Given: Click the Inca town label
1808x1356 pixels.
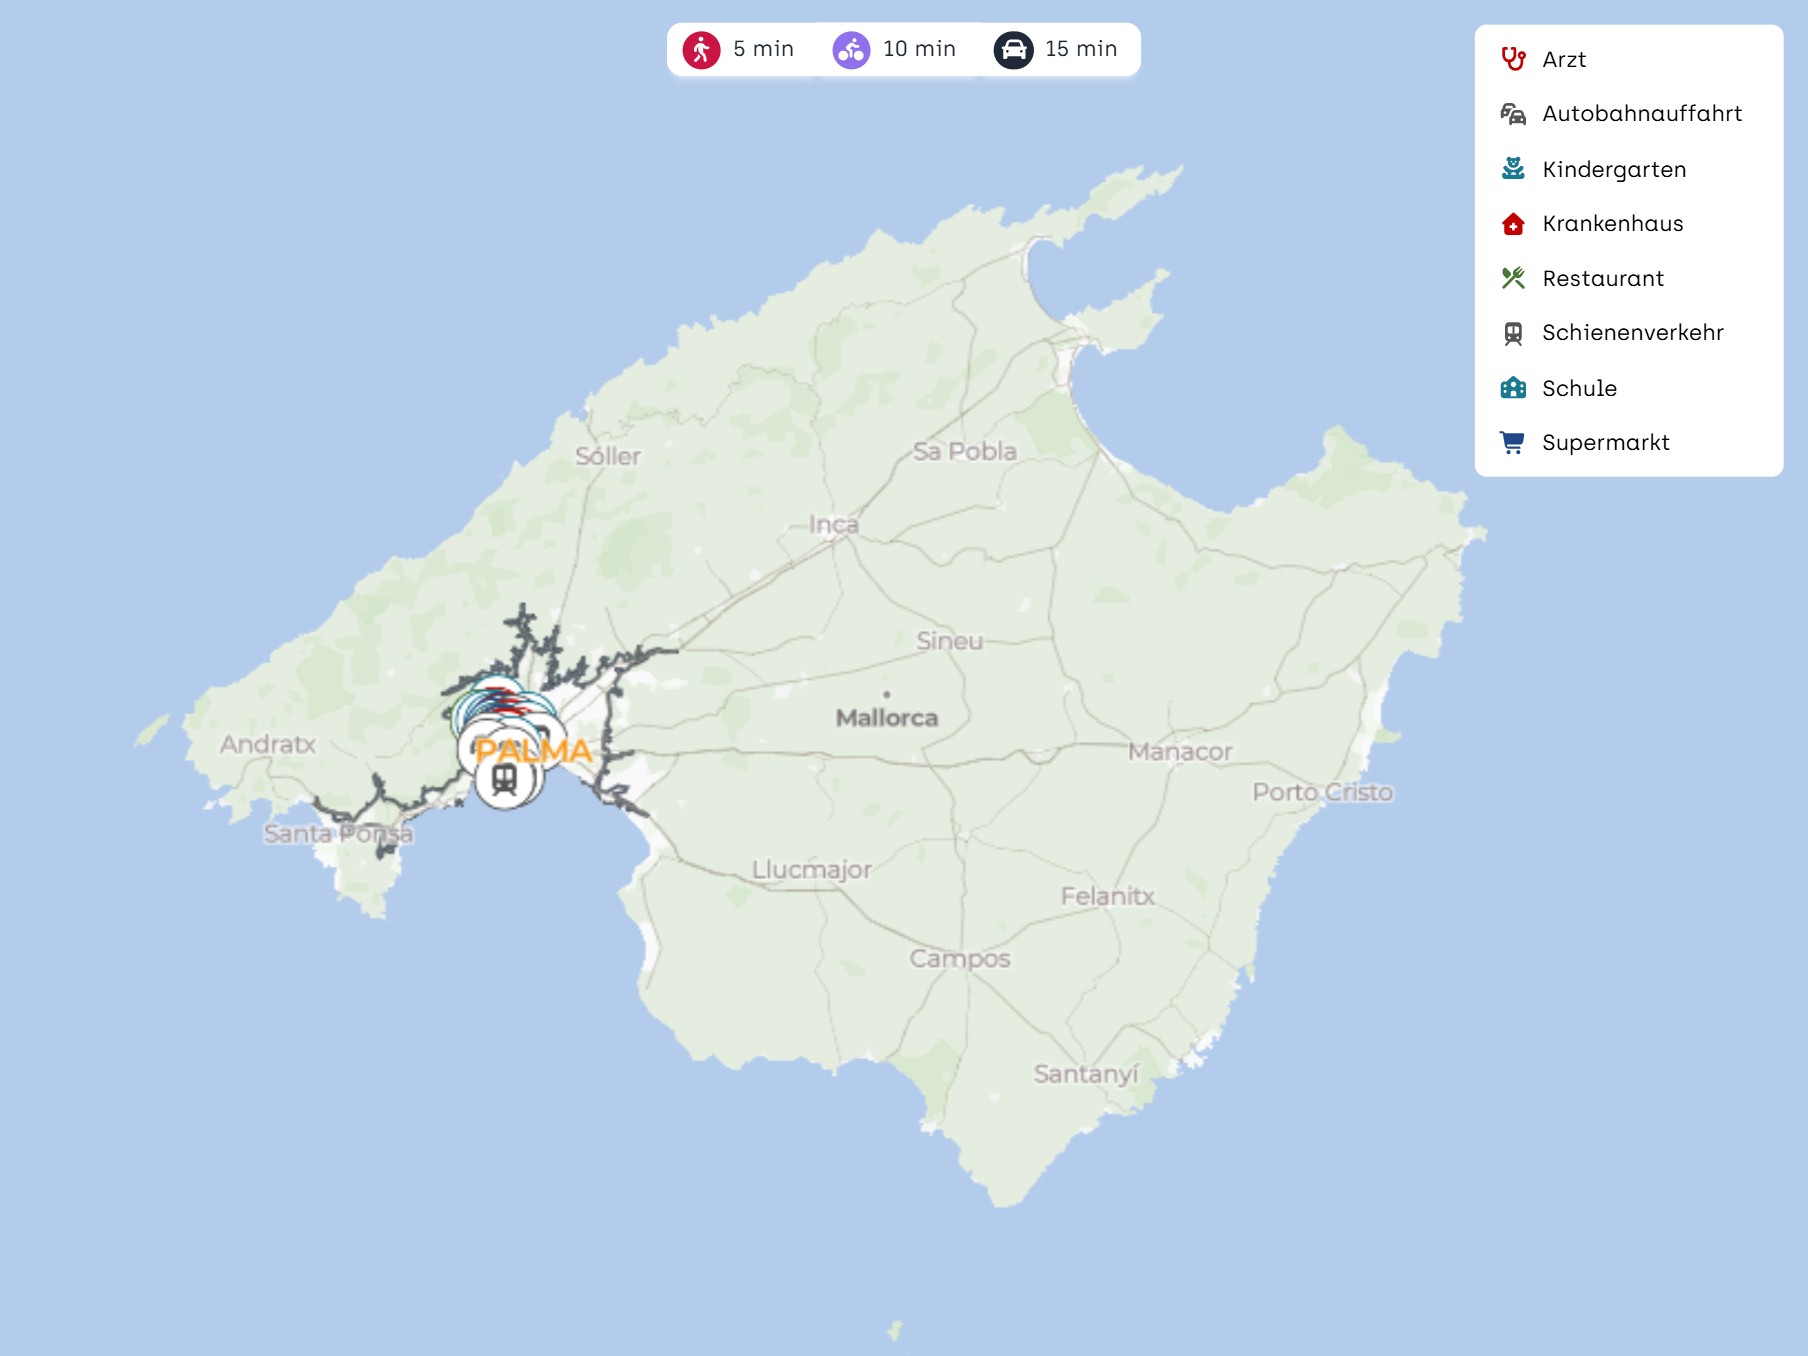Looking at the screenshot, I should point(833,524).
